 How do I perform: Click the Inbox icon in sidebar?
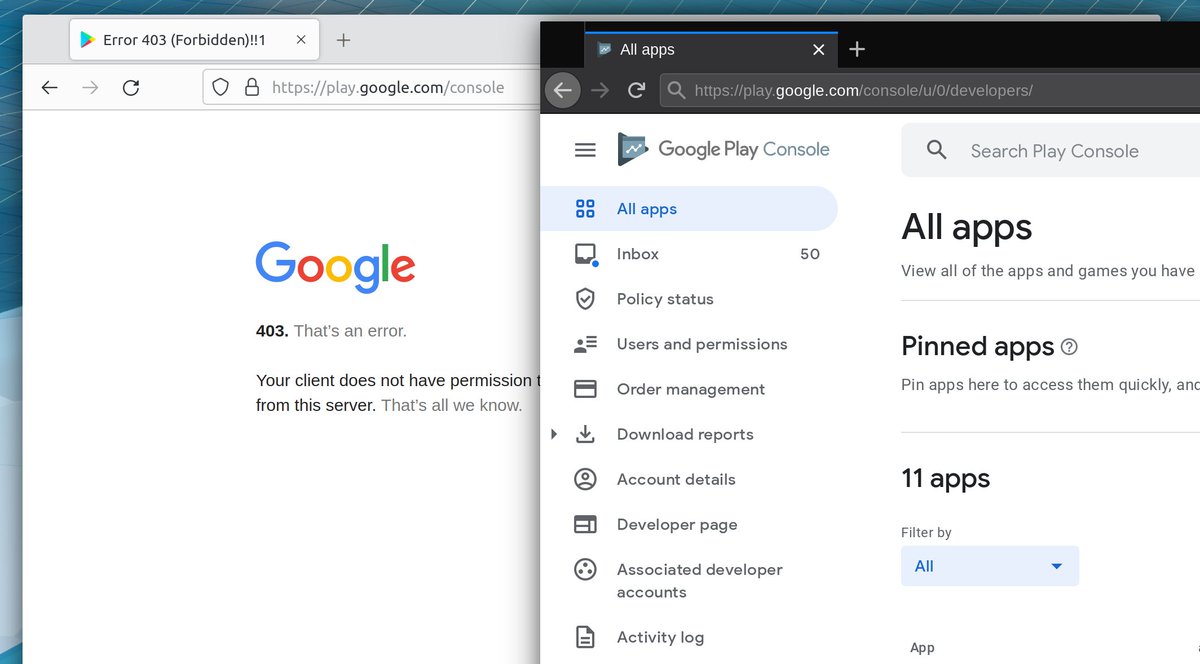pyautogui.click(x=586, y=254)
